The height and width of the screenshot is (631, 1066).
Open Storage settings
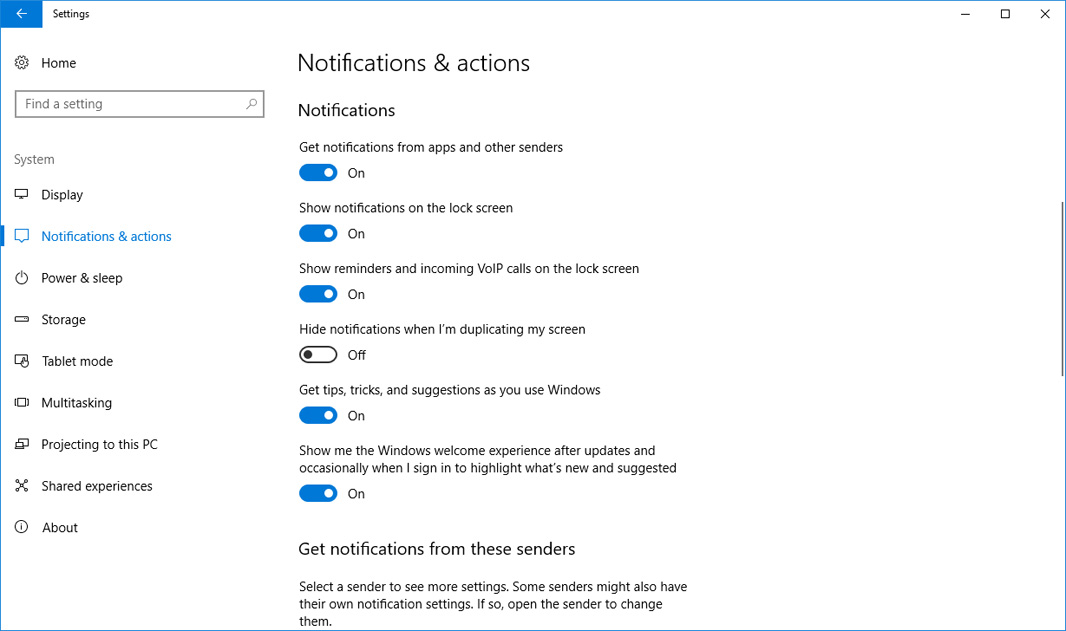pyautogui.click(x=63, y=320)
